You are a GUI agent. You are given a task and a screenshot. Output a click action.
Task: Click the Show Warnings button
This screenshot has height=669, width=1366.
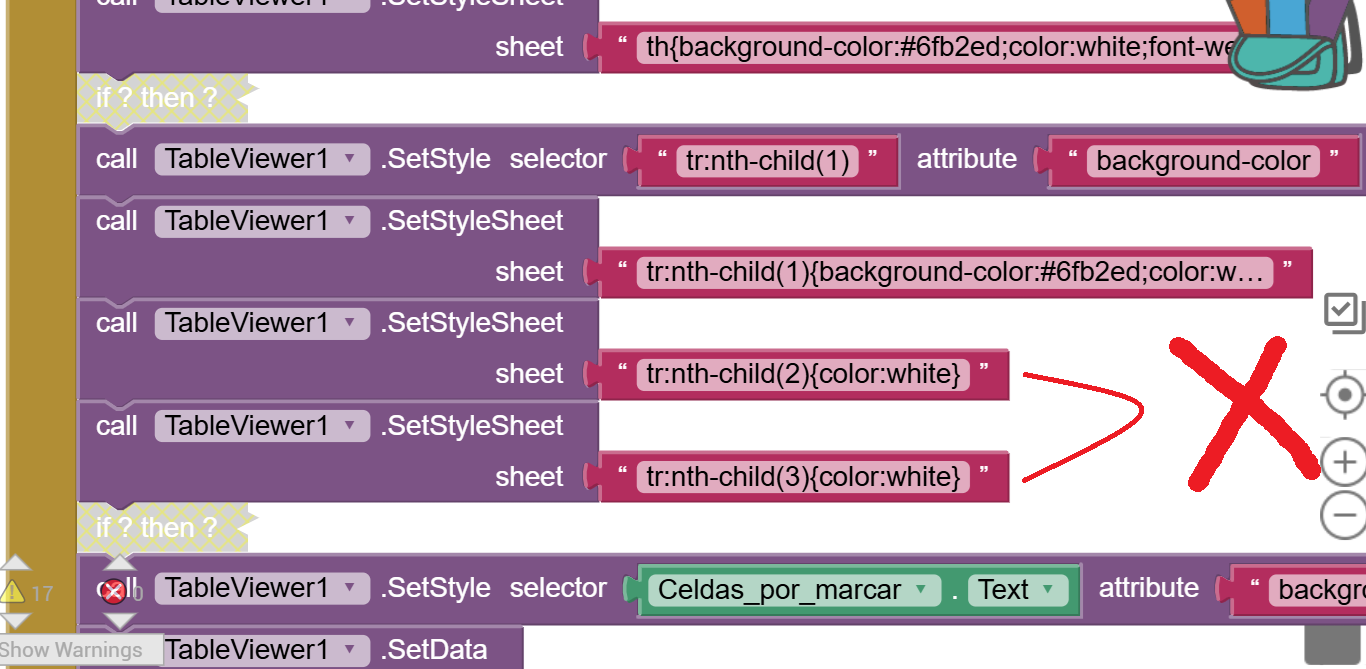[x=81, y=650]
